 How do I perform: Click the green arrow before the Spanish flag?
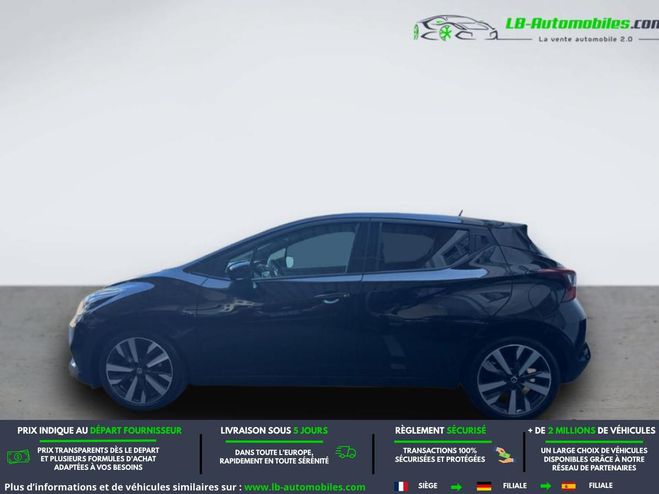545,487
